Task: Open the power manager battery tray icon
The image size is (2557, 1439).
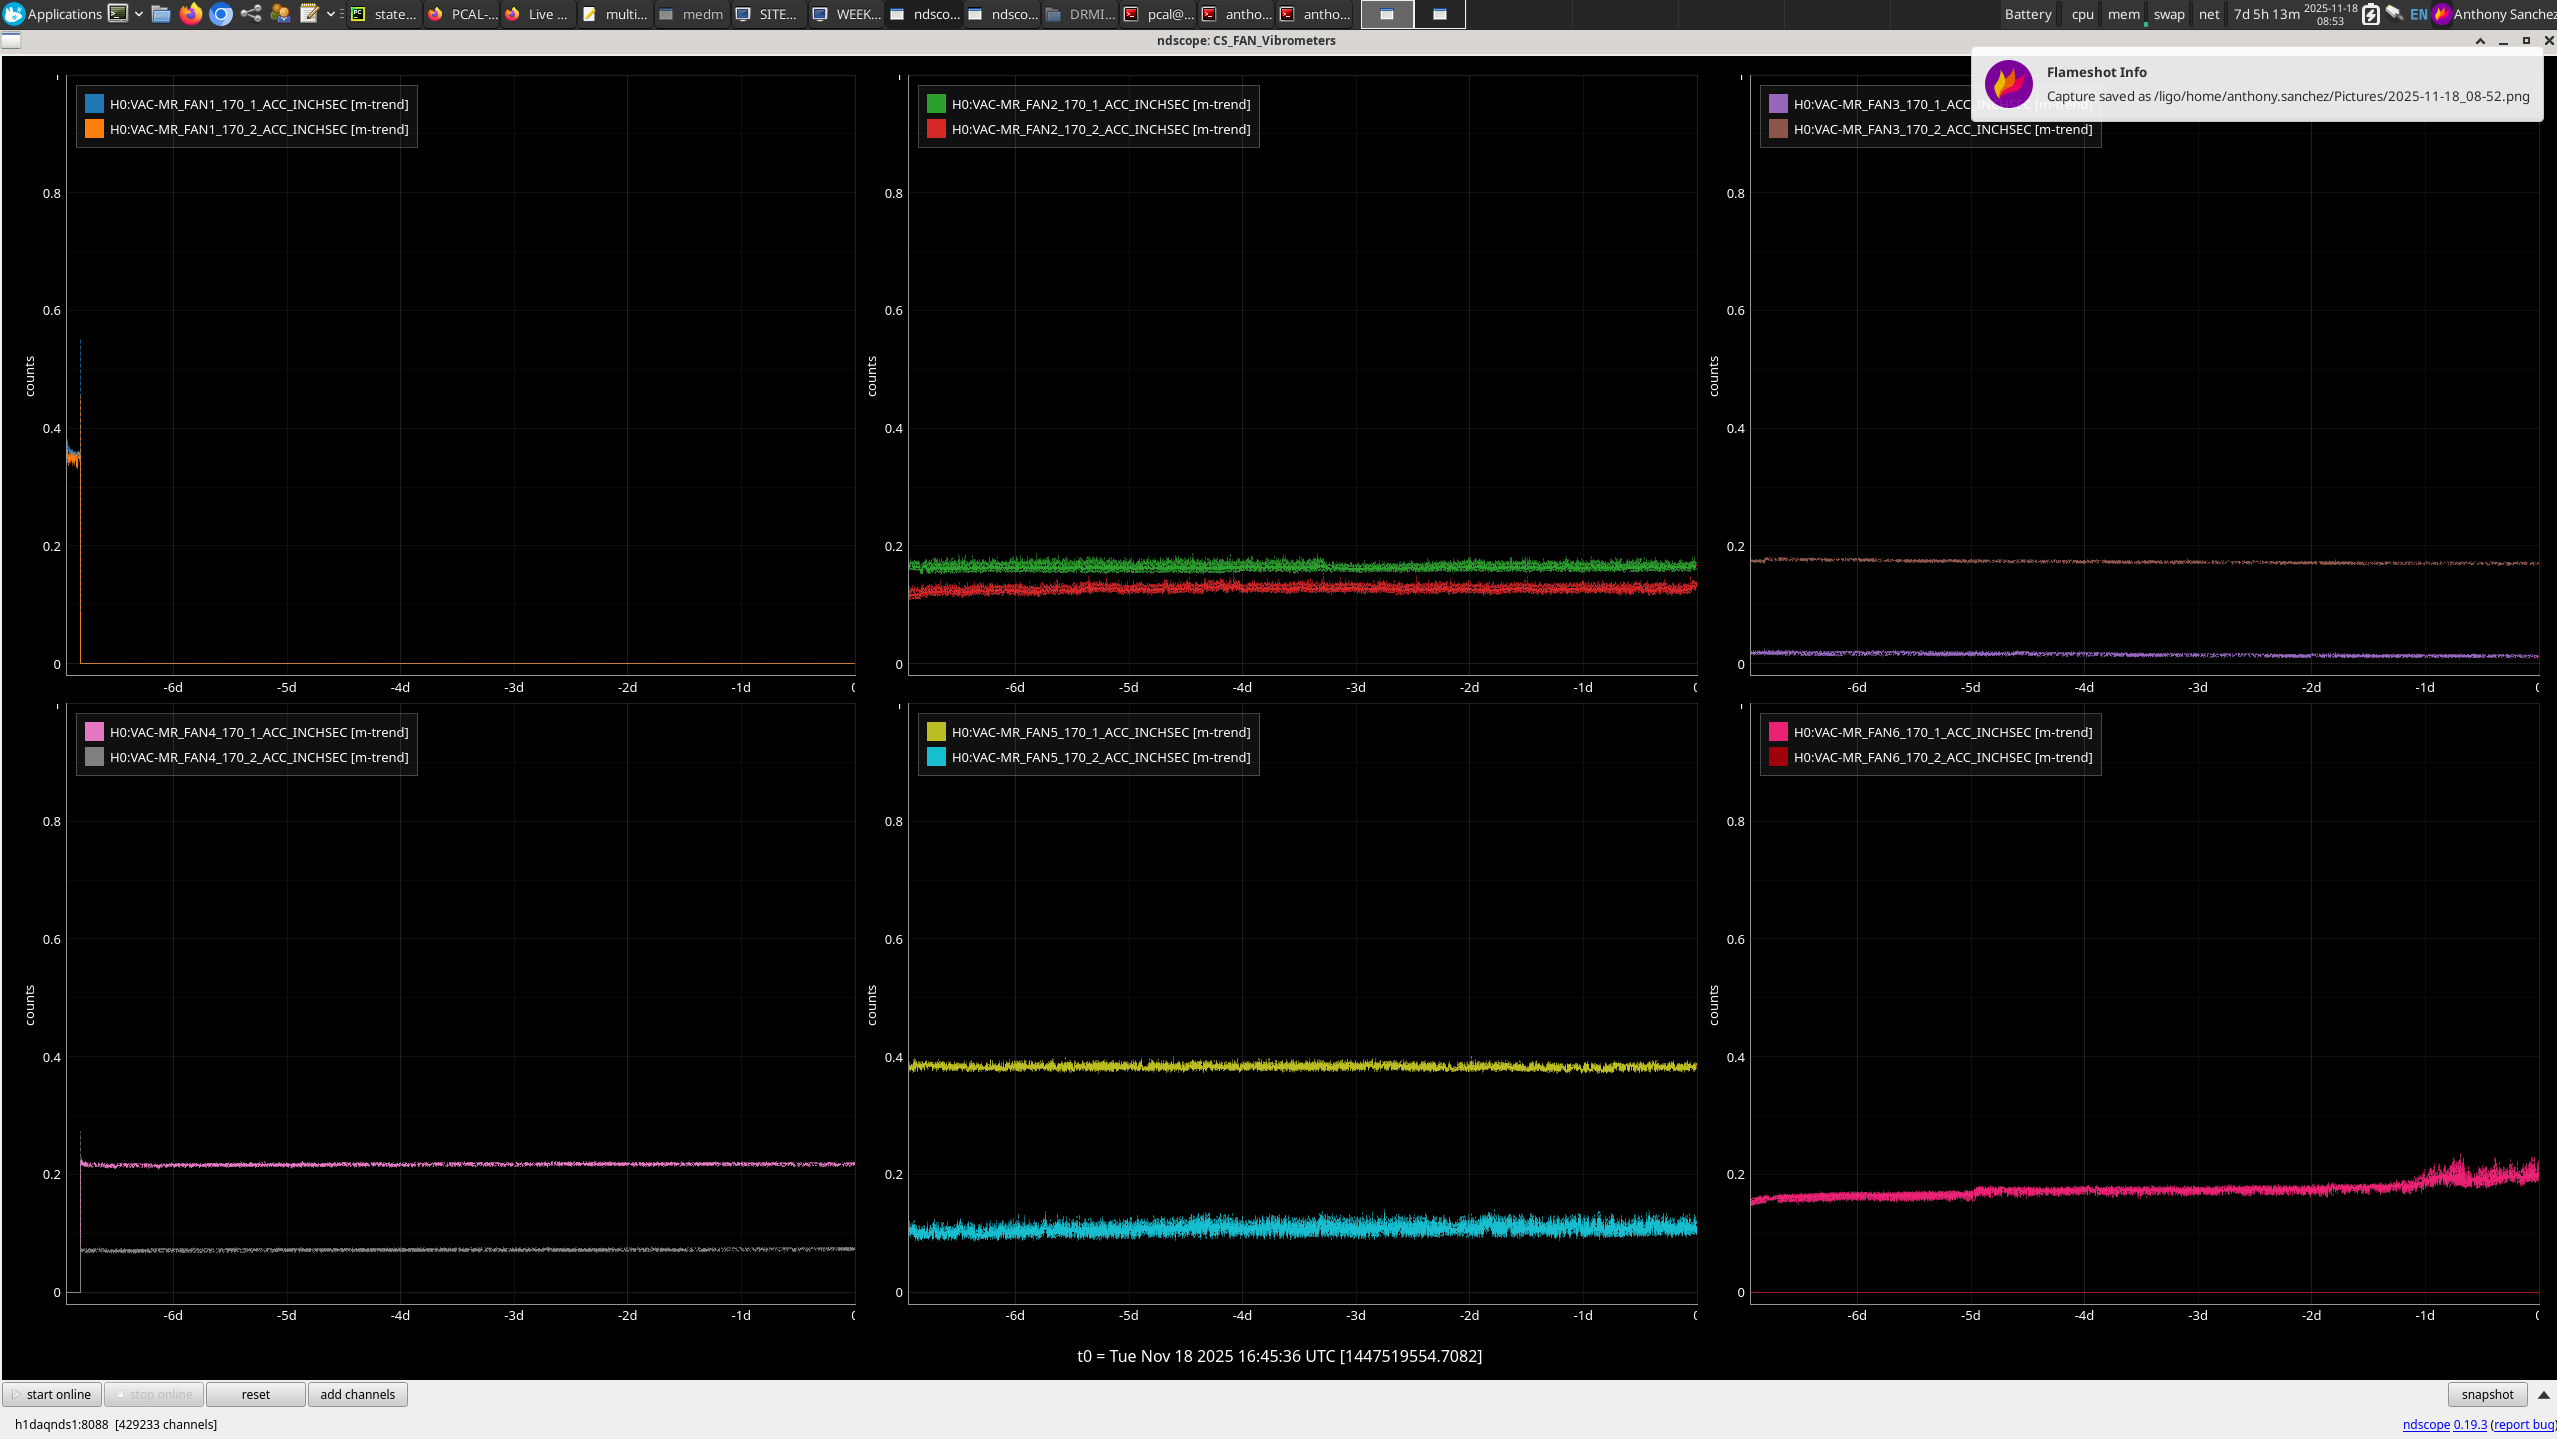Action: [2370, 14]
